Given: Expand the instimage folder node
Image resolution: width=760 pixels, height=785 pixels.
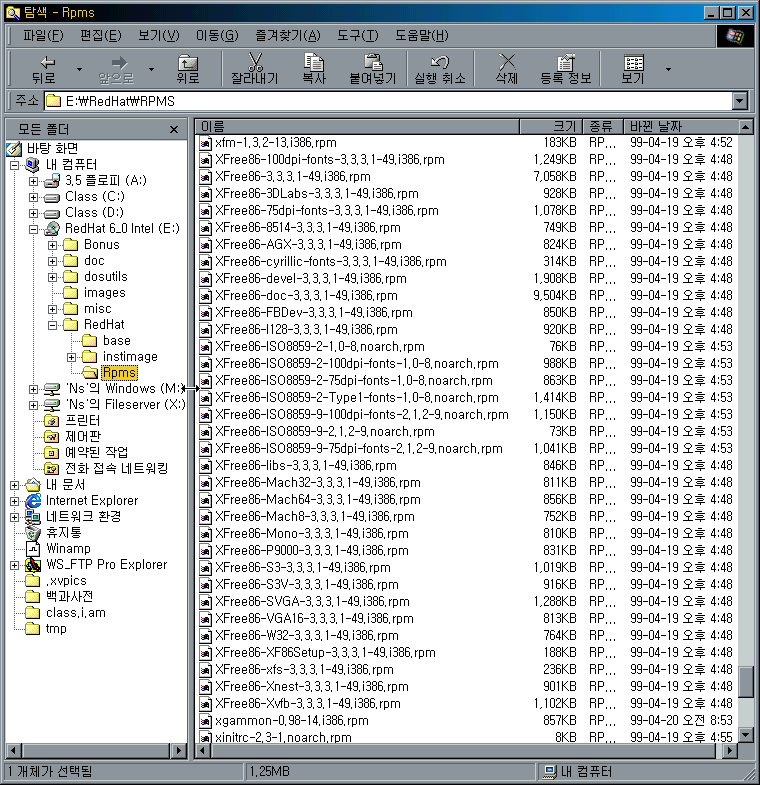Looking at the screenshot, I should (72, 357).
